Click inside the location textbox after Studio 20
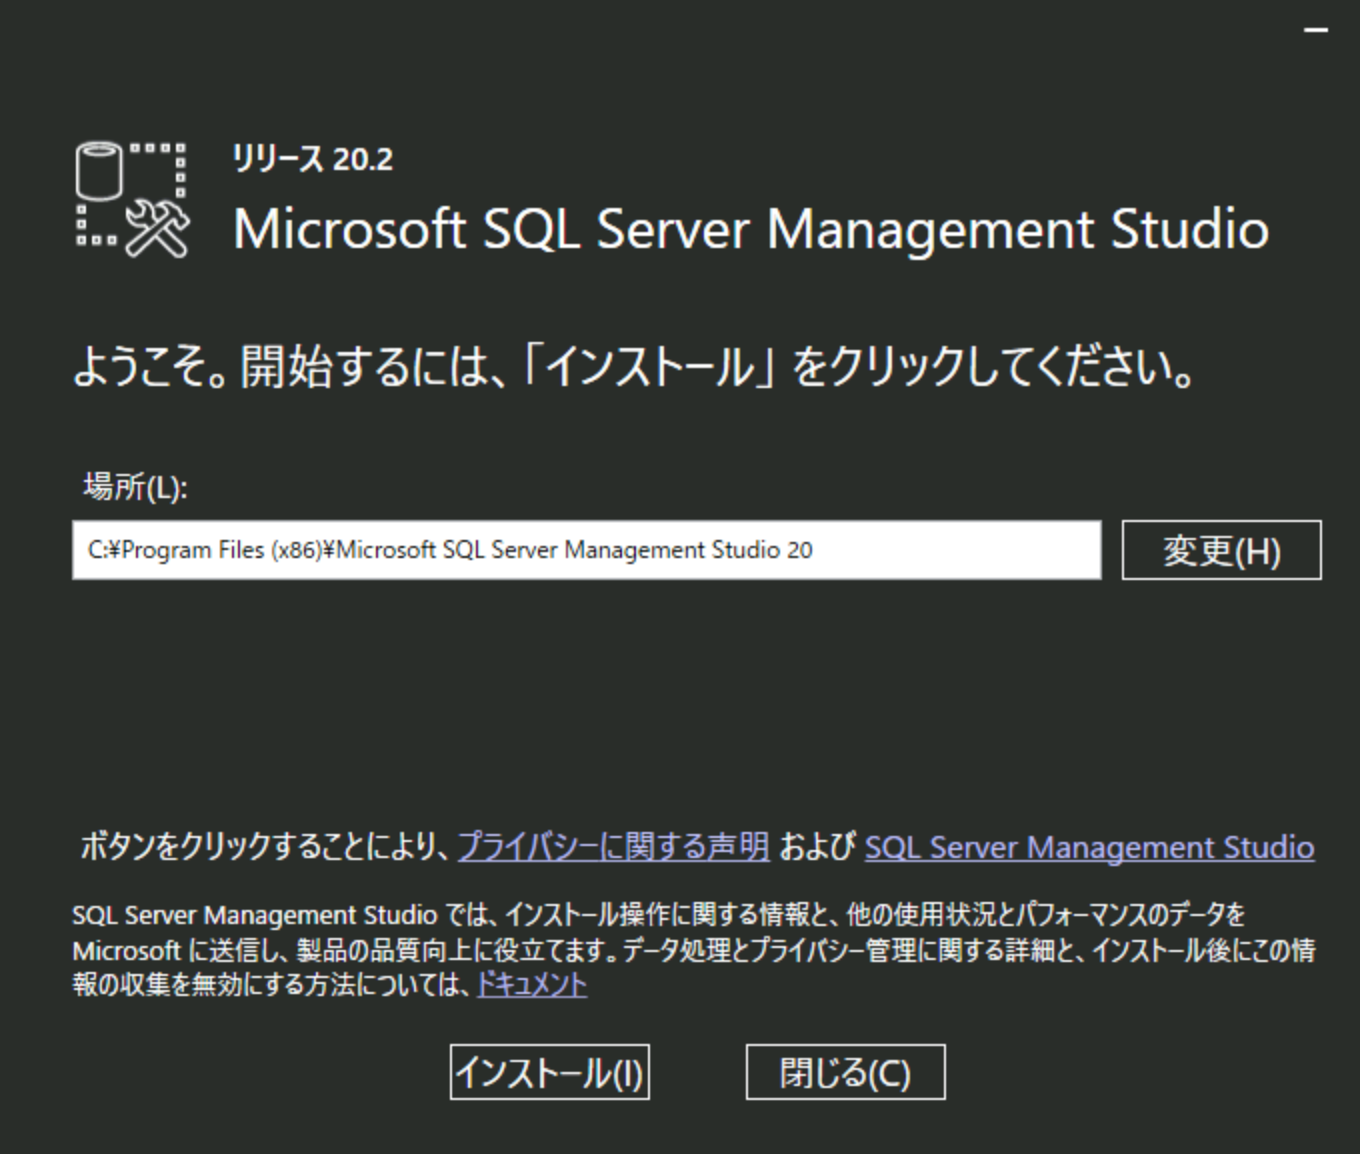Viewport: 1360px width, 1154px height. (x=900, y=549)
